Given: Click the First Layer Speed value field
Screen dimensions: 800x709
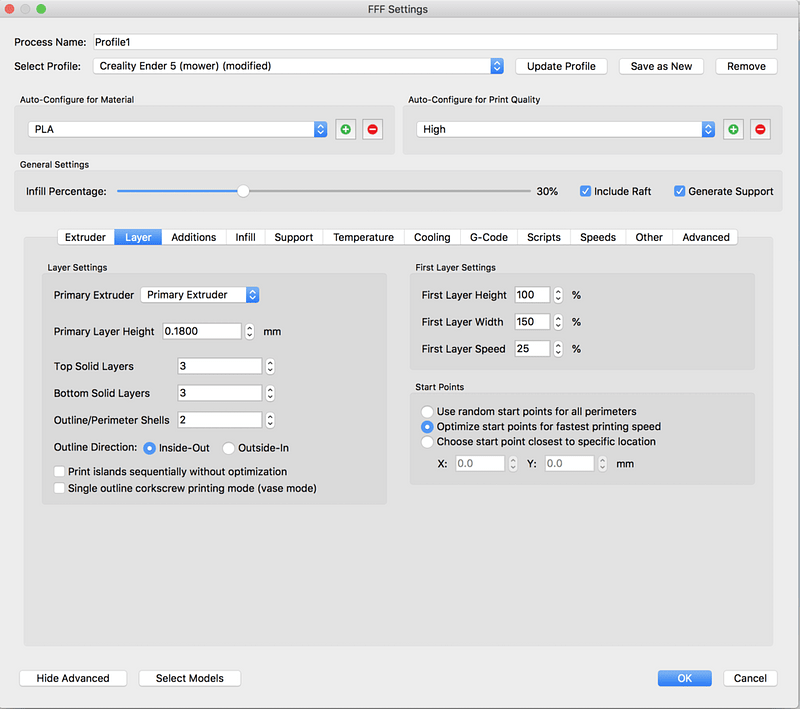Looking at the screenshot, I should pyautogui.click(x=532, y=349).
